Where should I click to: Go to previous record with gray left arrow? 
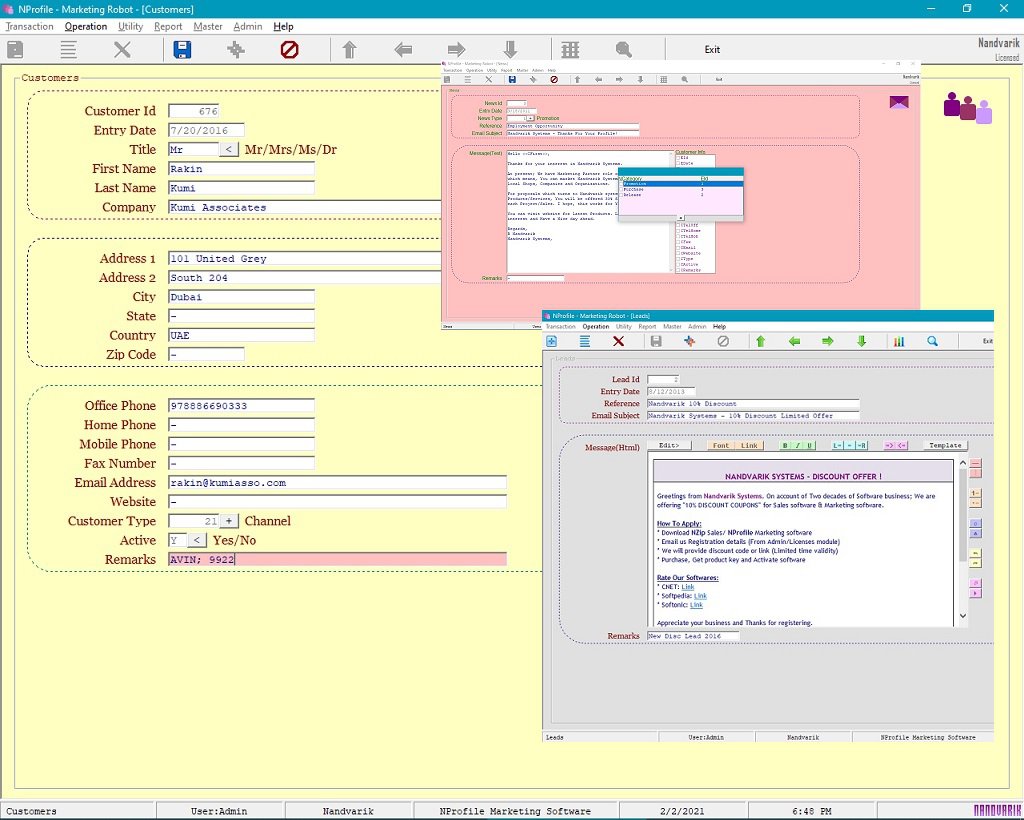tap(403, 50)
